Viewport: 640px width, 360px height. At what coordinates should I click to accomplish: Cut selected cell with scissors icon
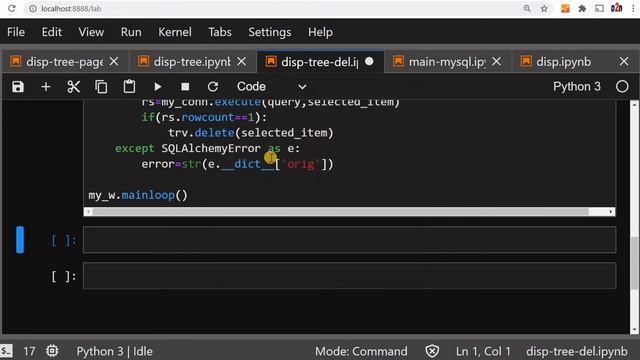pyautogui.click(x=73, y=87)
